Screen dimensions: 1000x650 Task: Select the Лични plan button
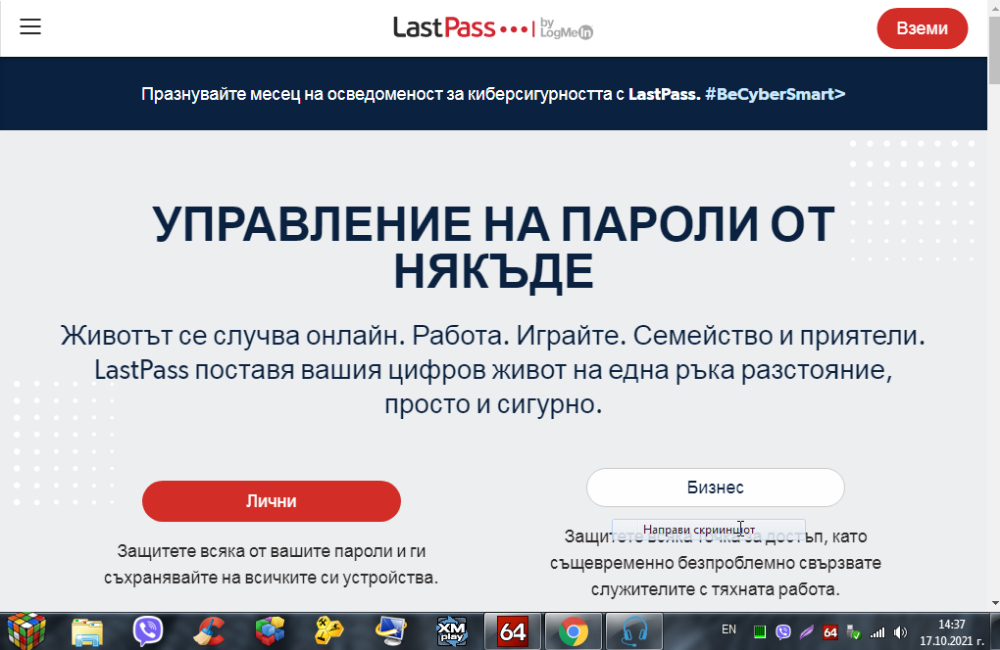(271, 501)
